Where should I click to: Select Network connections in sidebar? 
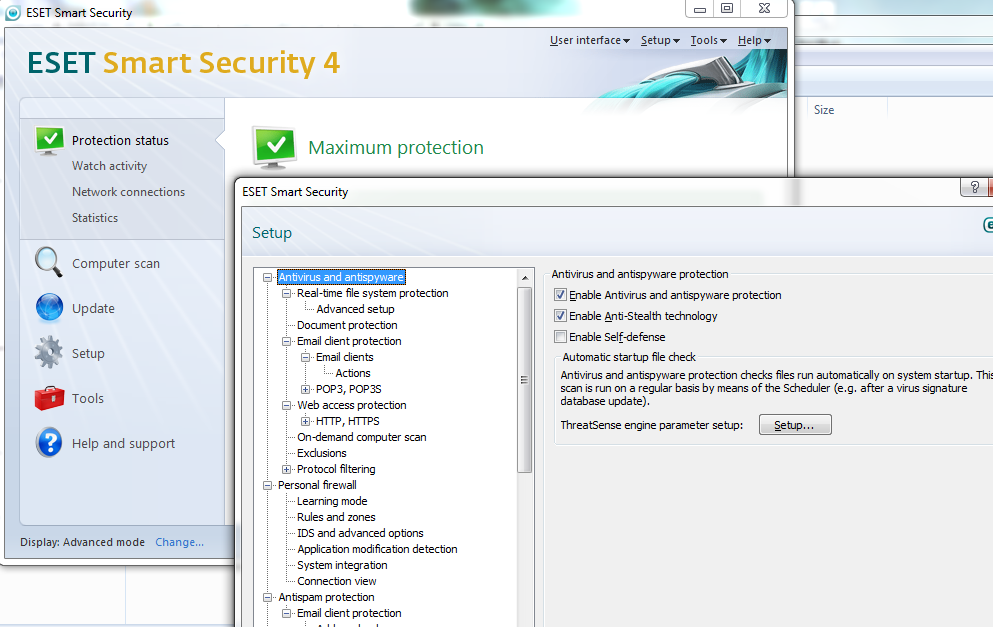click(x=129, y=192)
